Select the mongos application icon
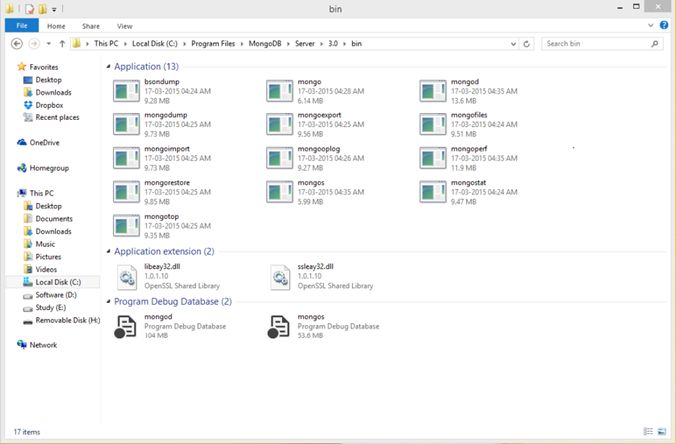This screenshot has height=444, width=676. pyautogui.click(x=279, y=192)
